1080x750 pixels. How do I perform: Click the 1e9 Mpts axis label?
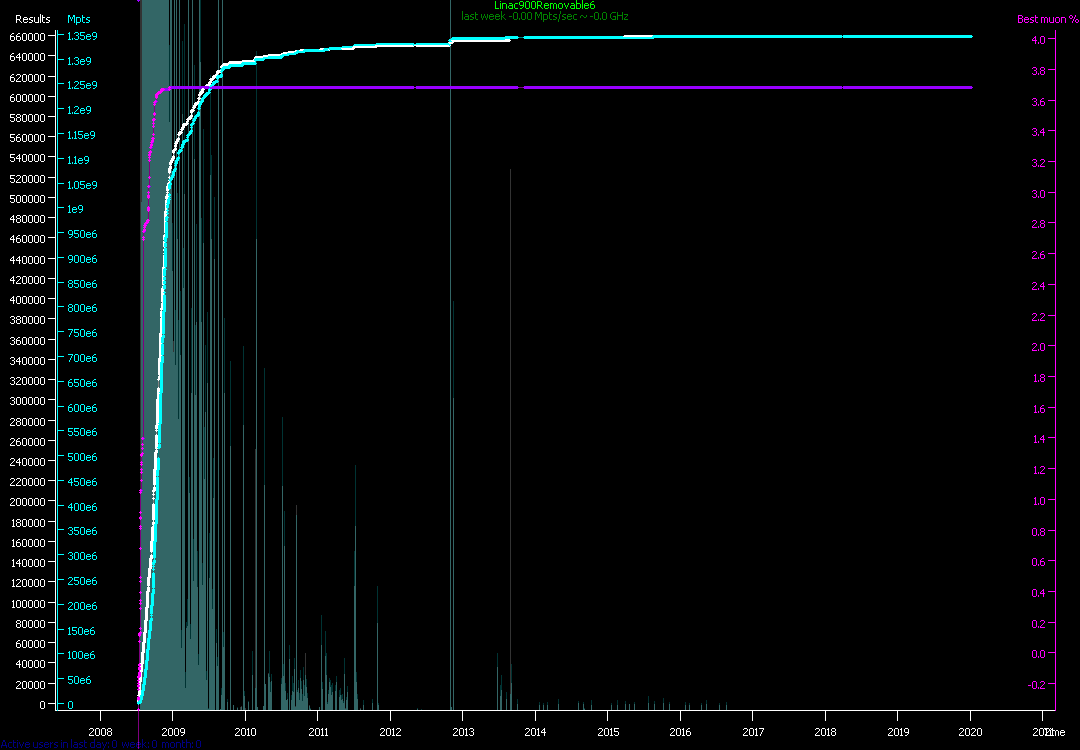75,210
